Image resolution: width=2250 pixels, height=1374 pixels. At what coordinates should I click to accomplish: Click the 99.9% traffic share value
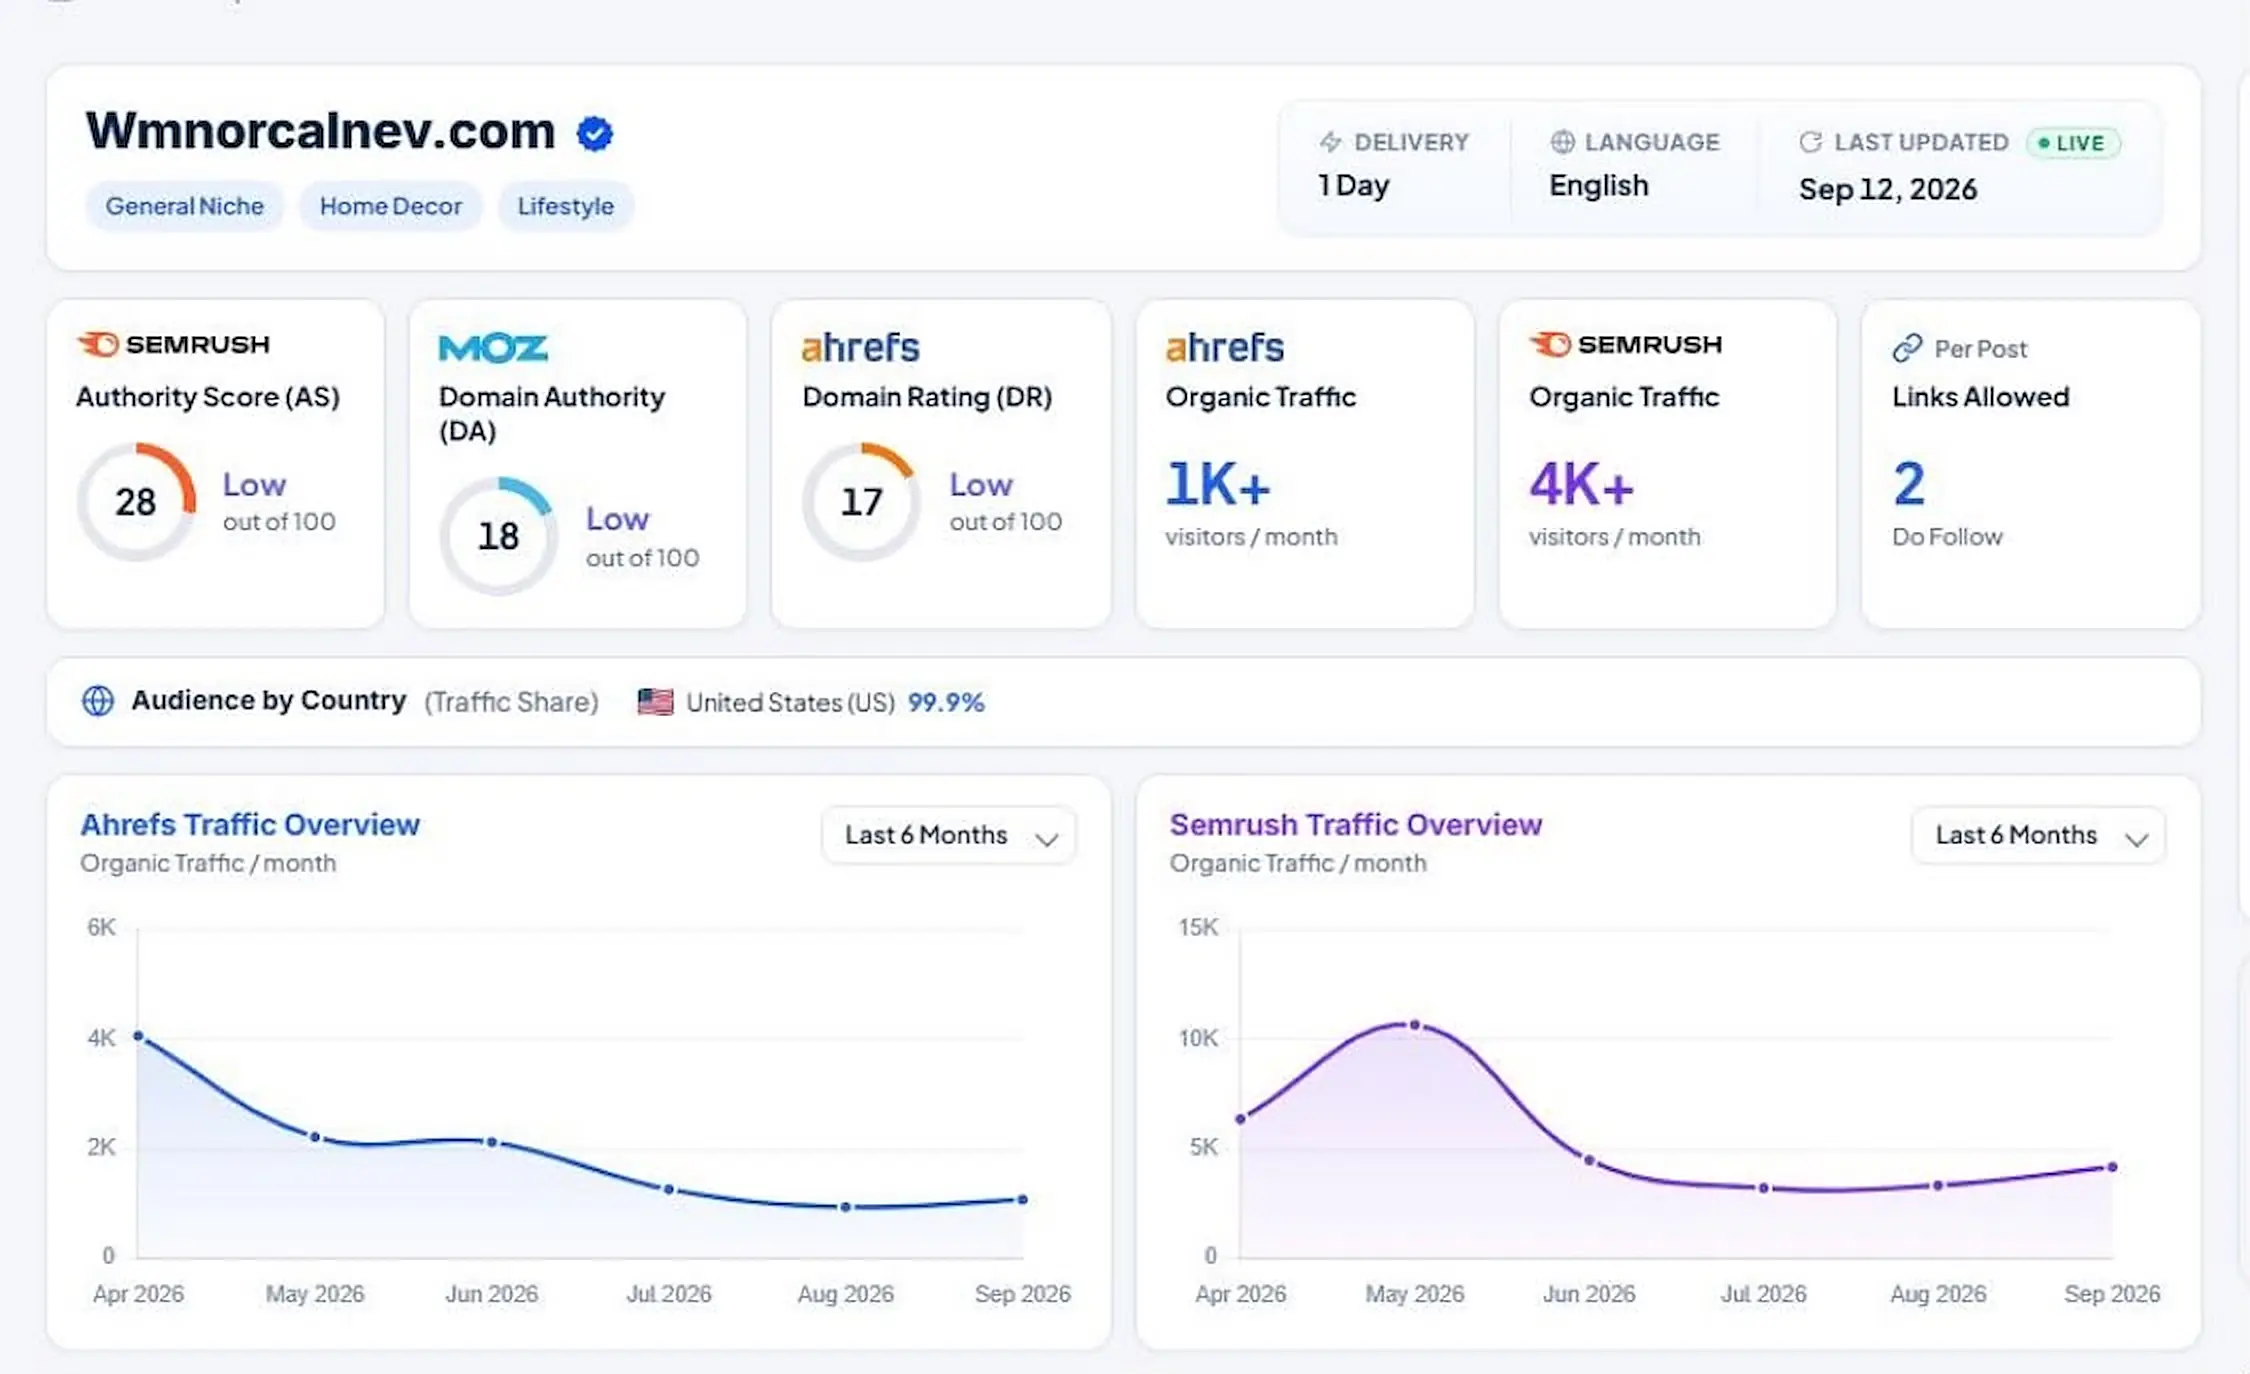click(x=946, y=702)
